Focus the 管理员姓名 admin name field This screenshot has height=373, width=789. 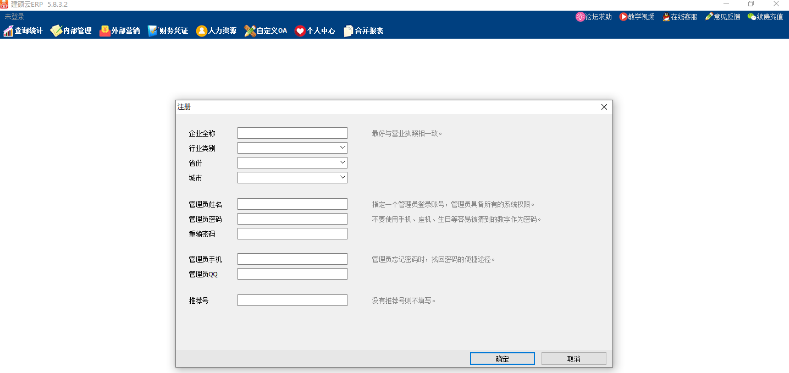(x=292, y=204)
